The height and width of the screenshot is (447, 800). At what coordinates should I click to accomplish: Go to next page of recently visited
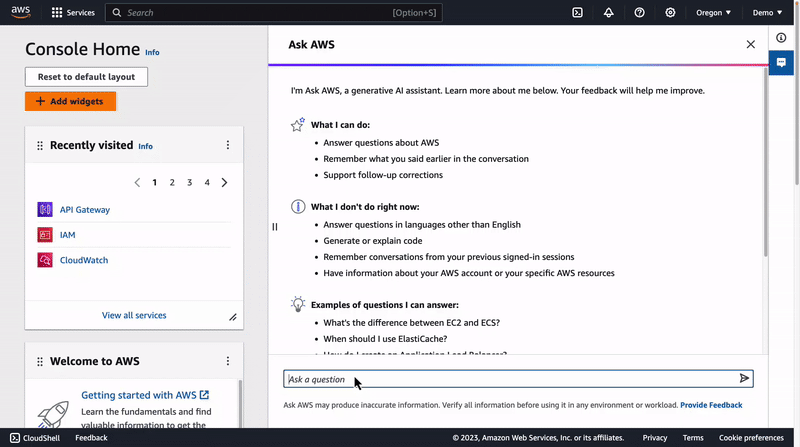tap(224, 183)
